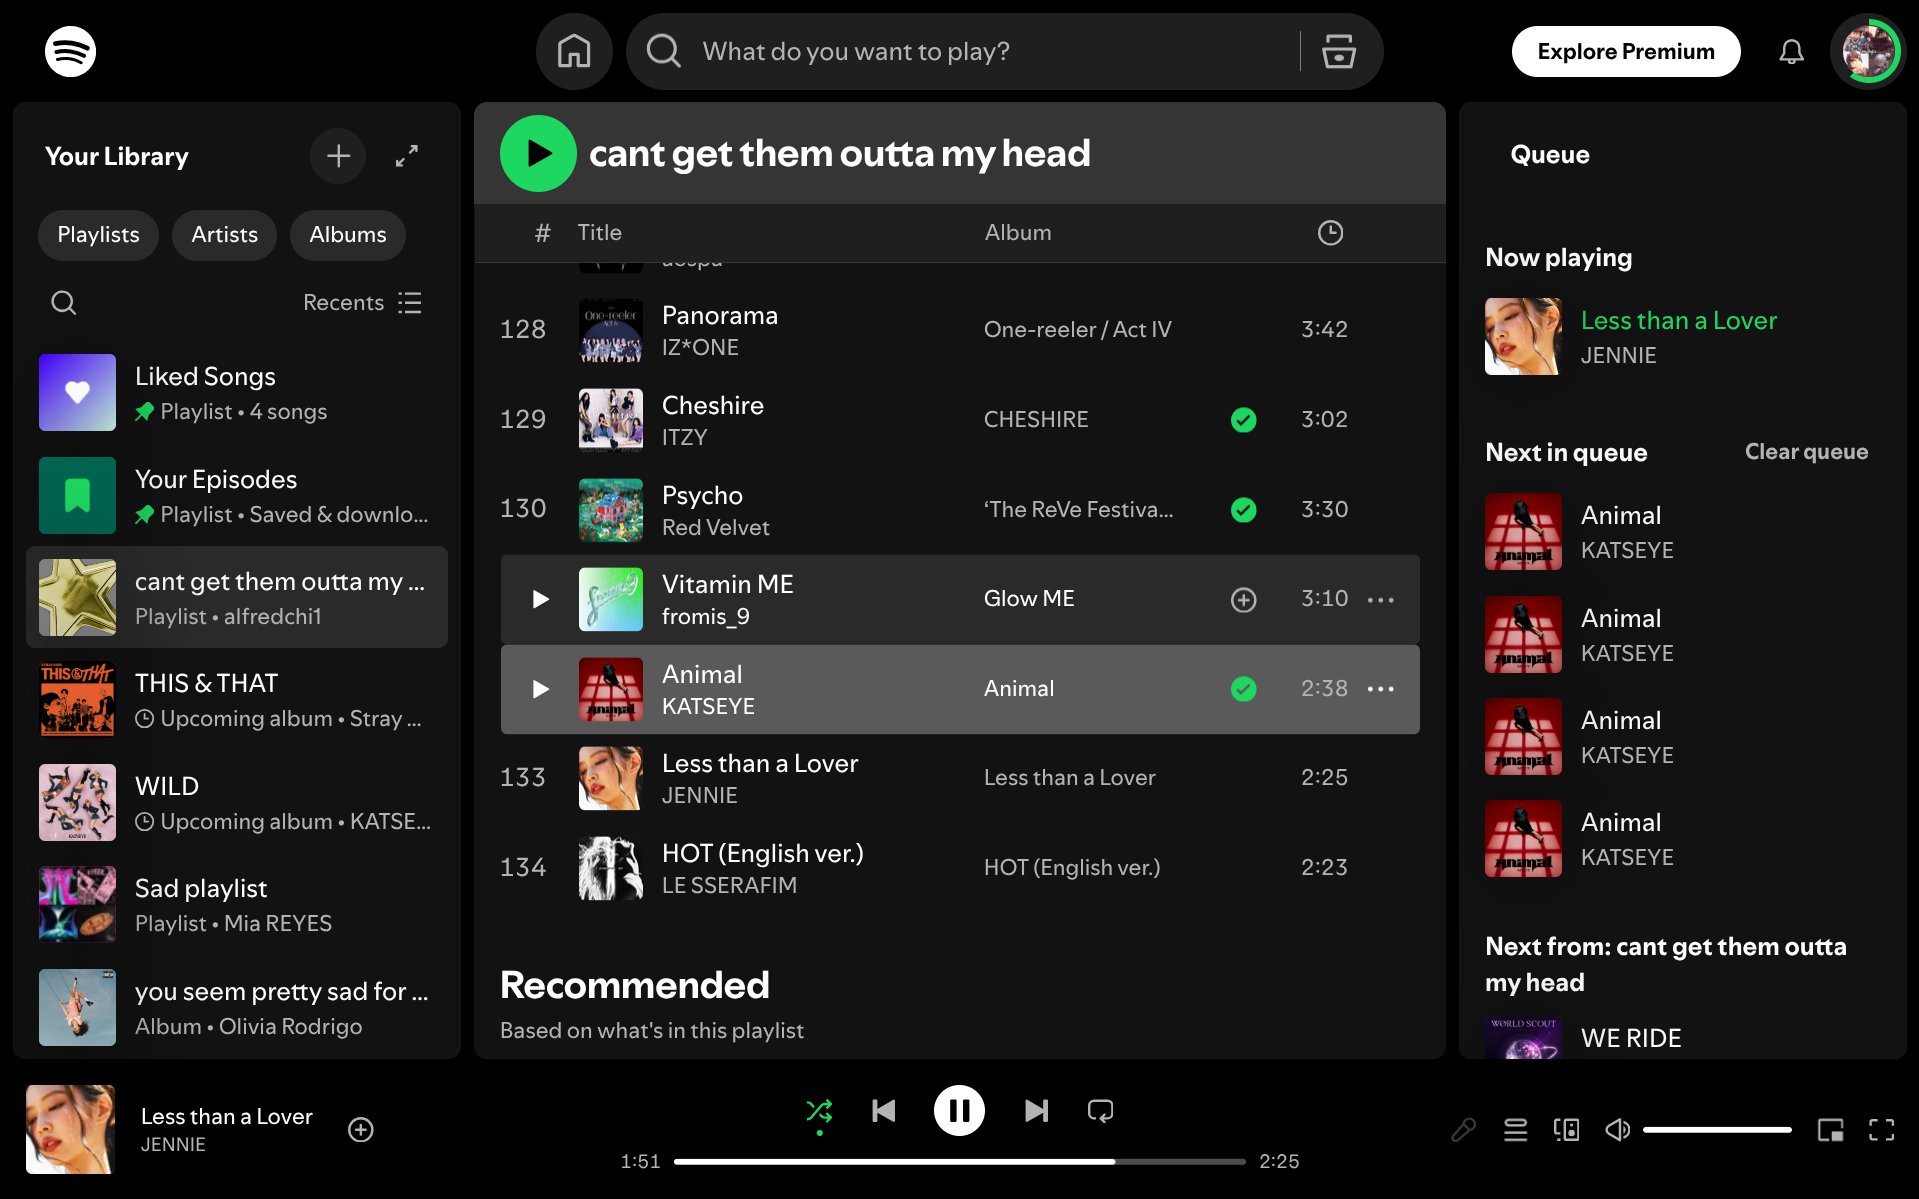Viewport: 1919px width, 1199px height.
Task: Open the mini player
Action: pos(1830,1130)
